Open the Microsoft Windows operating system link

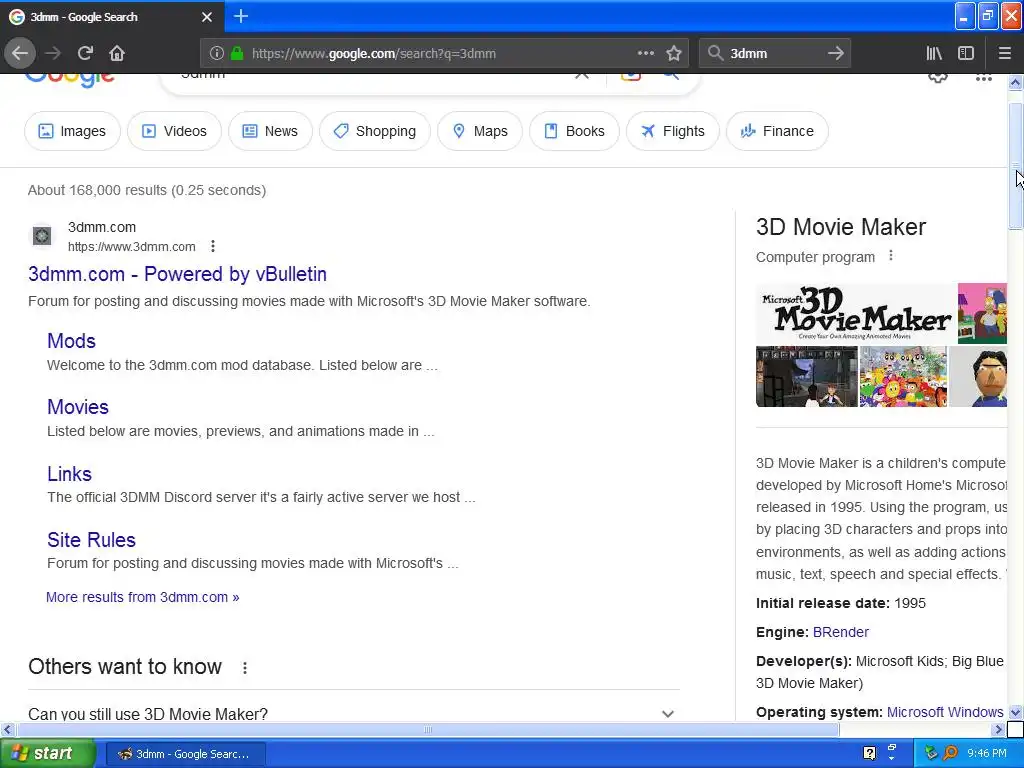tap(945, 712)
